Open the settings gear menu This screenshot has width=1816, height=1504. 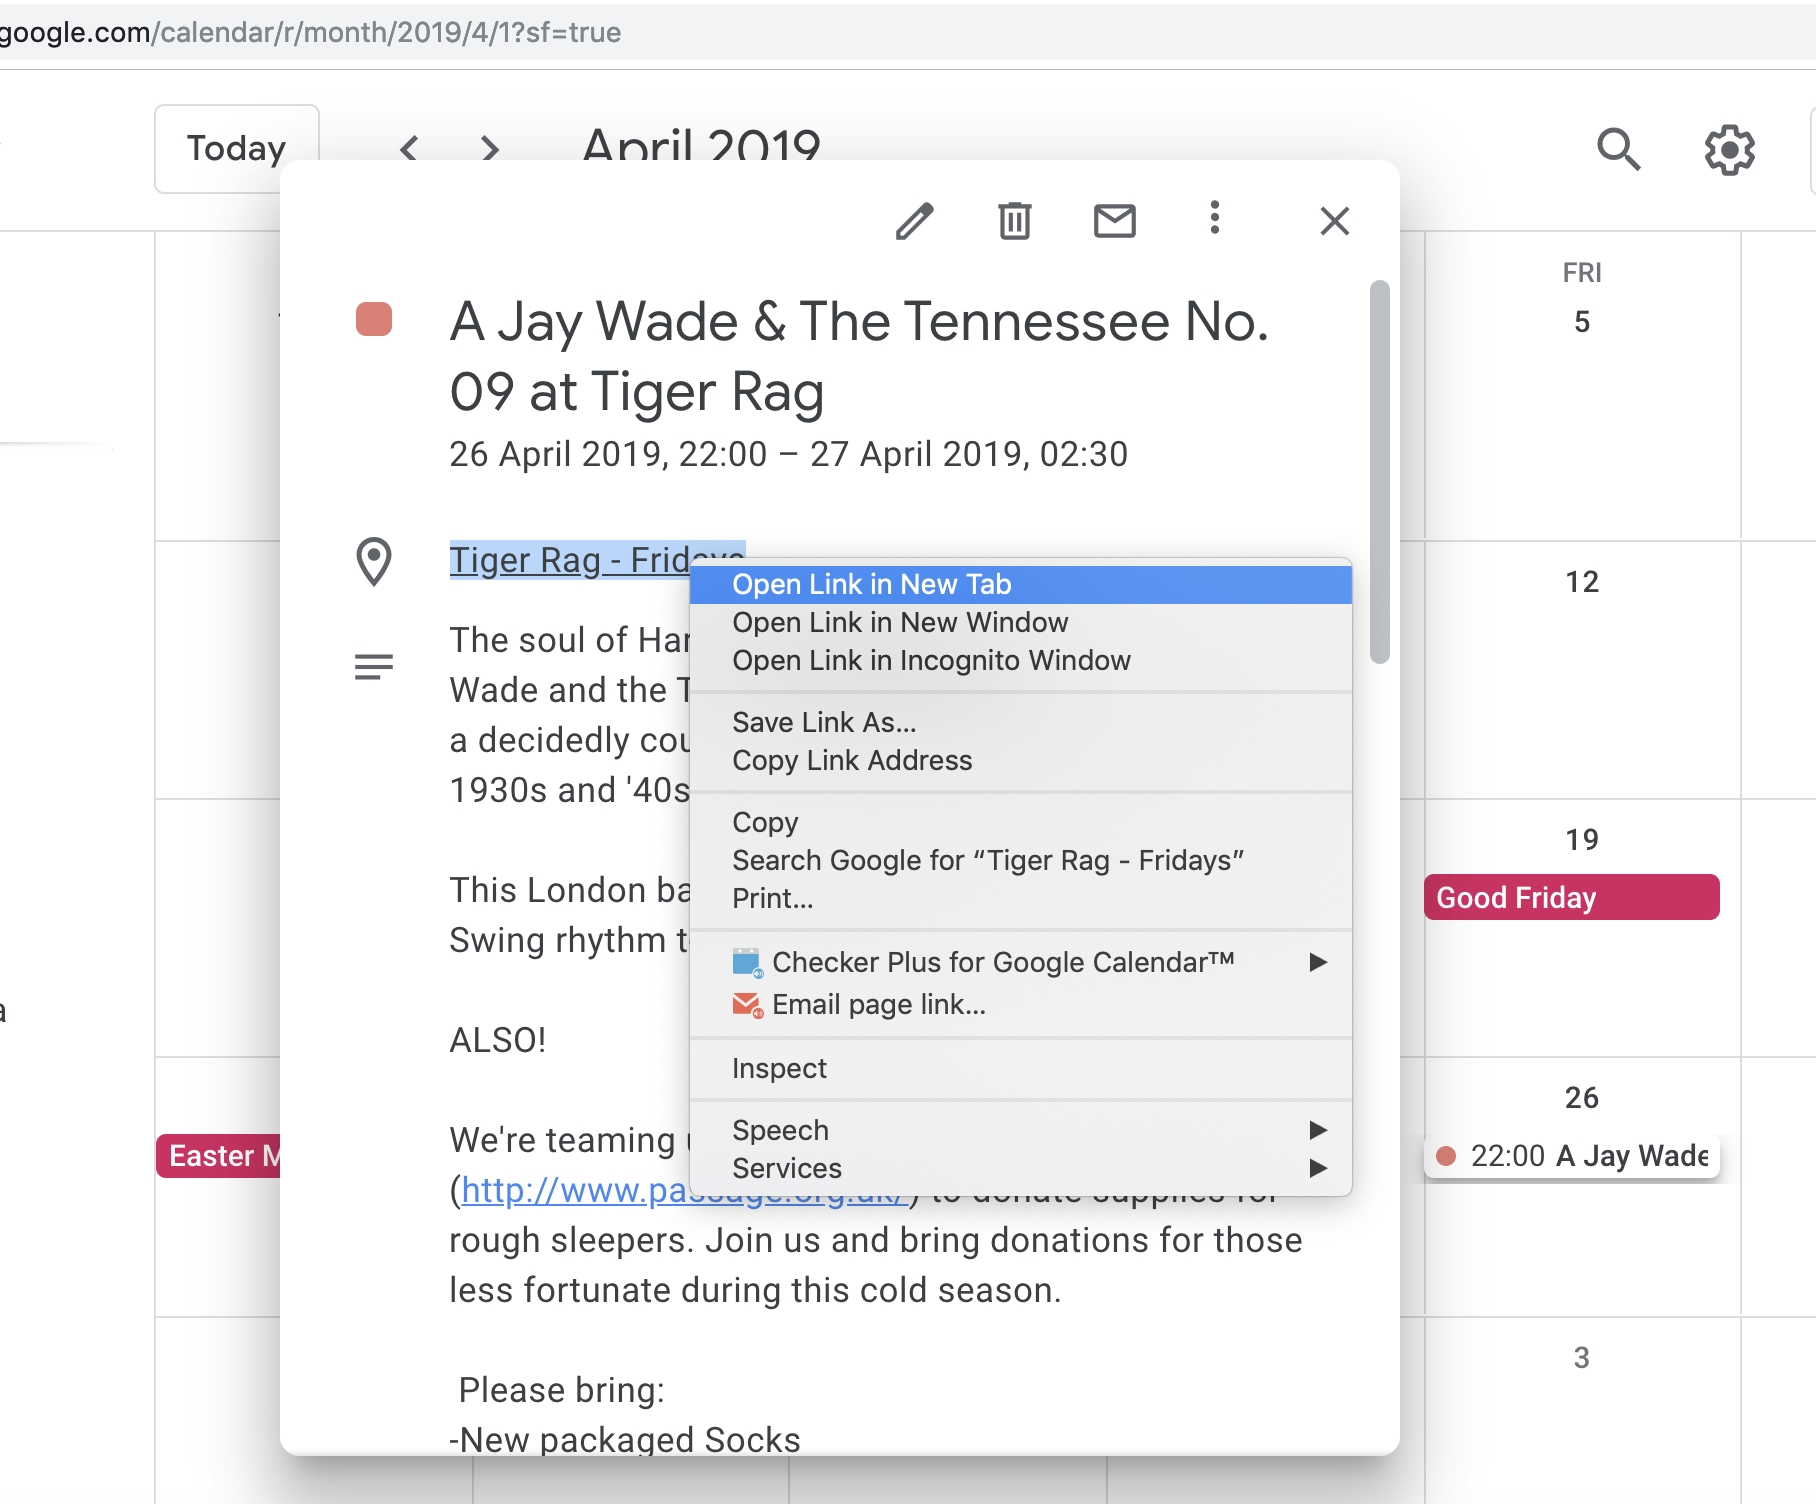tap(1729, 150)
